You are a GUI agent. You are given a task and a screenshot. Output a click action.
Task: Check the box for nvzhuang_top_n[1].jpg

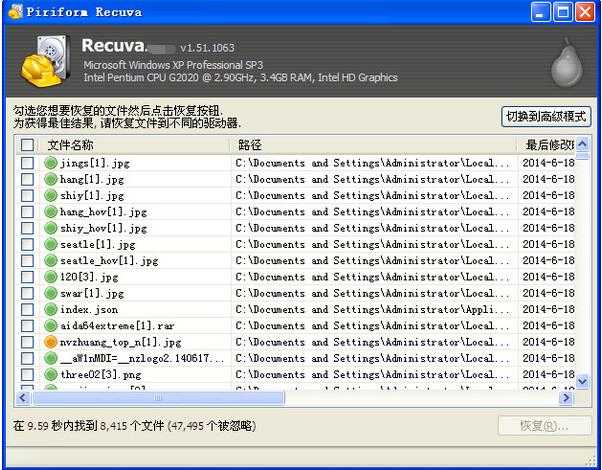click(x=27, y=342)
